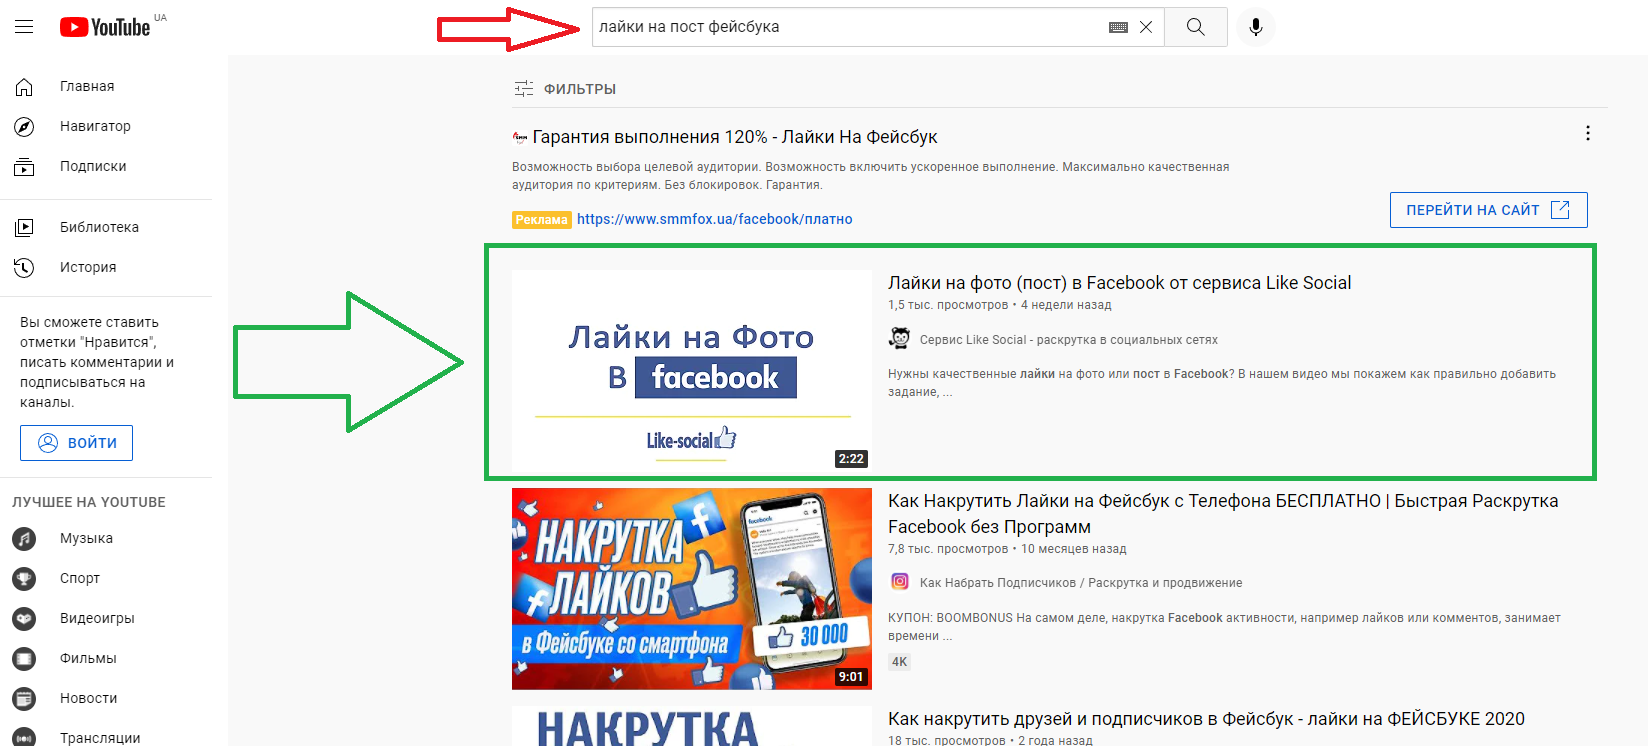Open the ad's three-dot options menu
The height and width of the screenshot is (746, 1648).
coord(1588,133)
